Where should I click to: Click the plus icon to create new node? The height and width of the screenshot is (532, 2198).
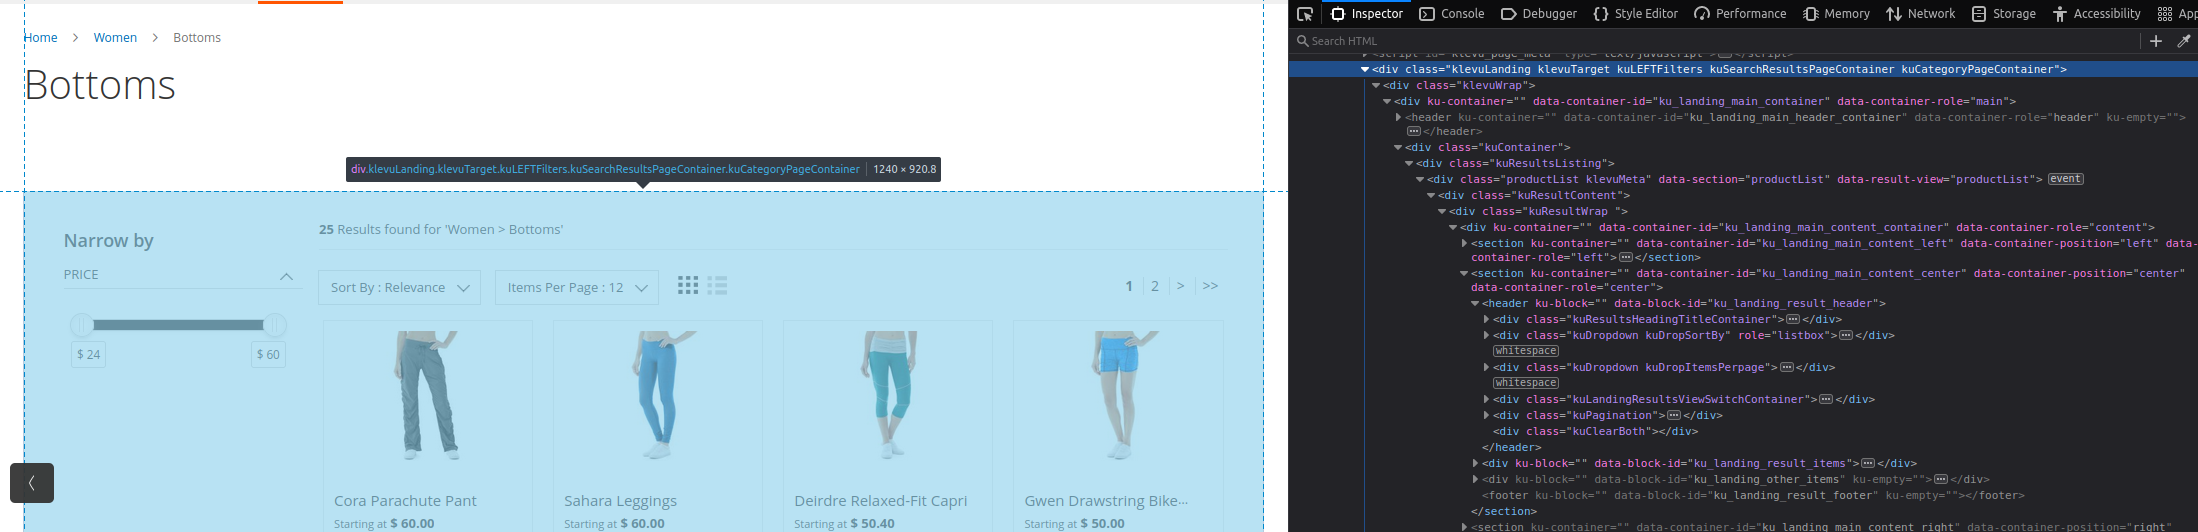(2156, 41)
